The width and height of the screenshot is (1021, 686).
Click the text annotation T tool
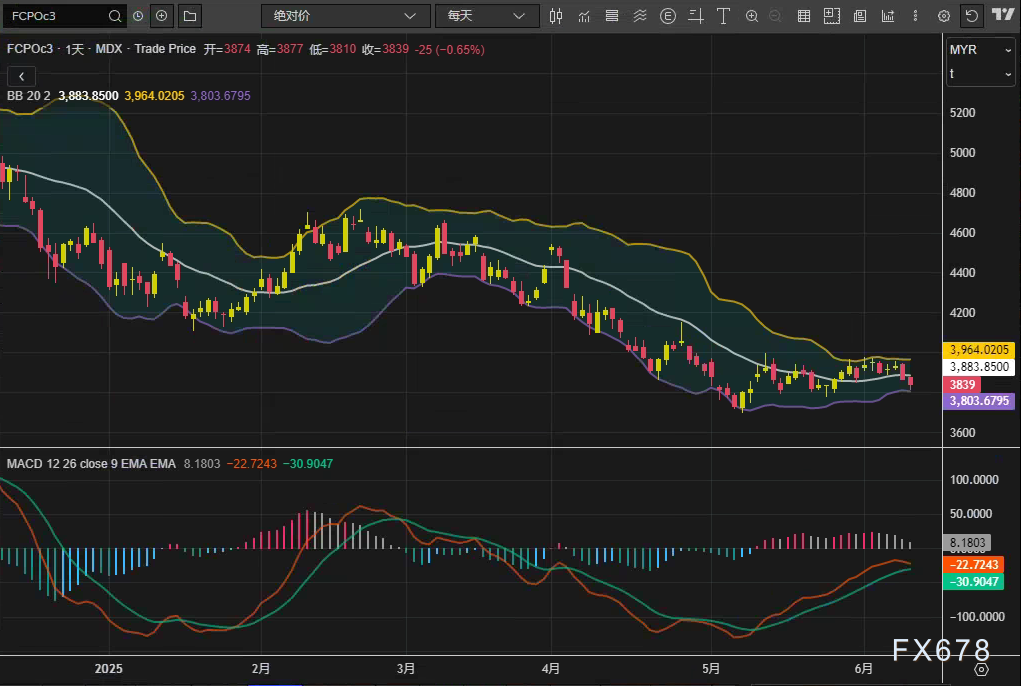pos(723,16)
